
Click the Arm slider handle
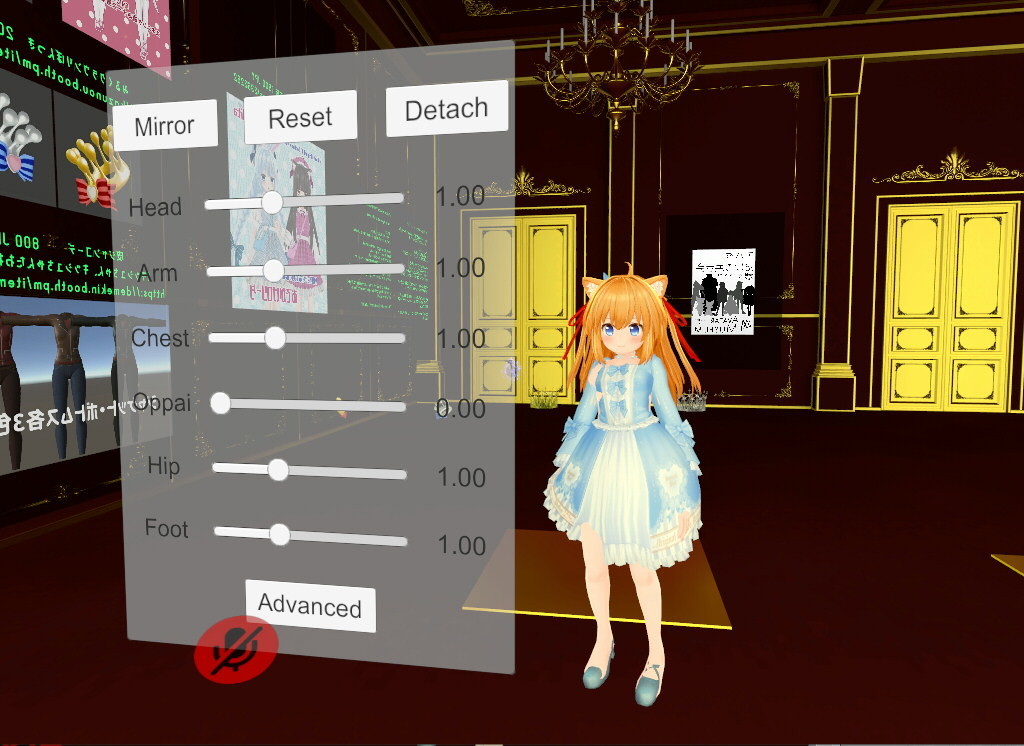pos(274,271)
